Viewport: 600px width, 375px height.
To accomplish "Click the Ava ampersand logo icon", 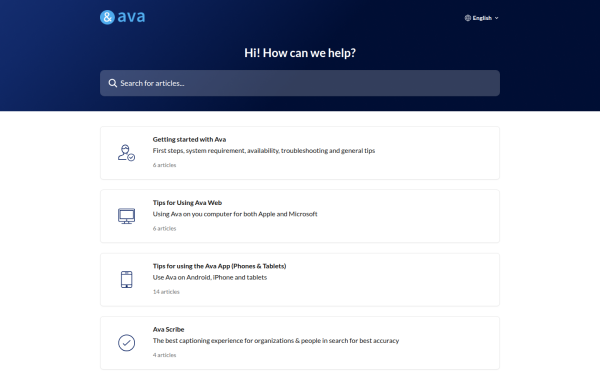I will coord(107,17).
